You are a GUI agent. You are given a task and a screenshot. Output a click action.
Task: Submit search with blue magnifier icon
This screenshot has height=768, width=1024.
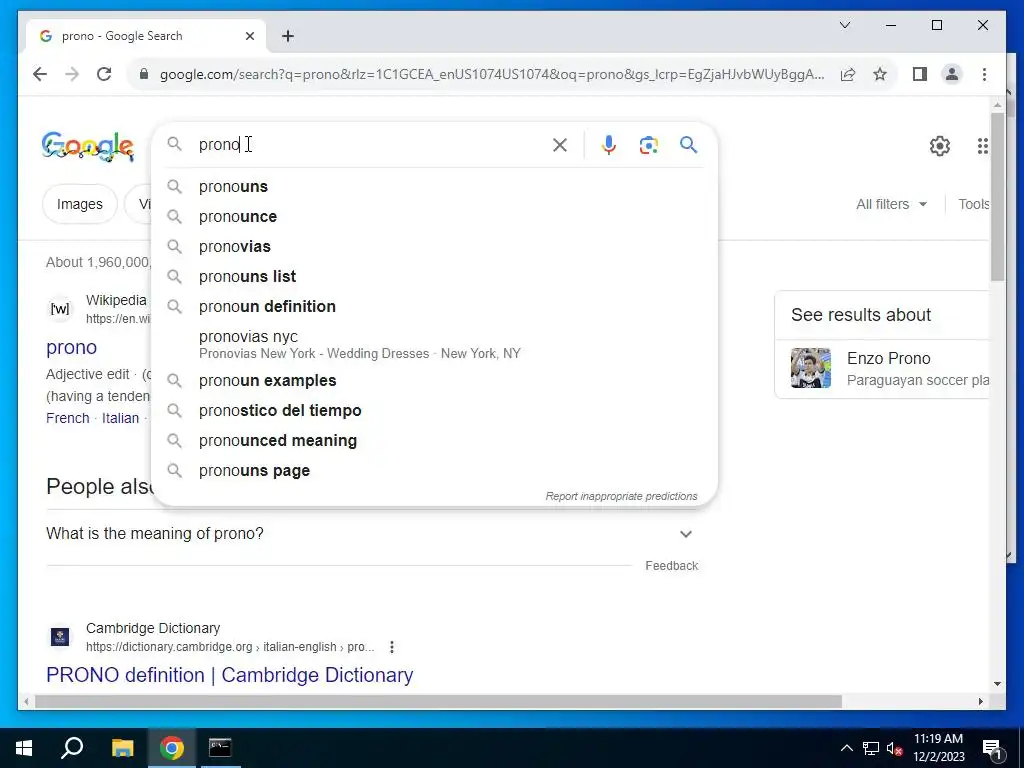(688, 144)
